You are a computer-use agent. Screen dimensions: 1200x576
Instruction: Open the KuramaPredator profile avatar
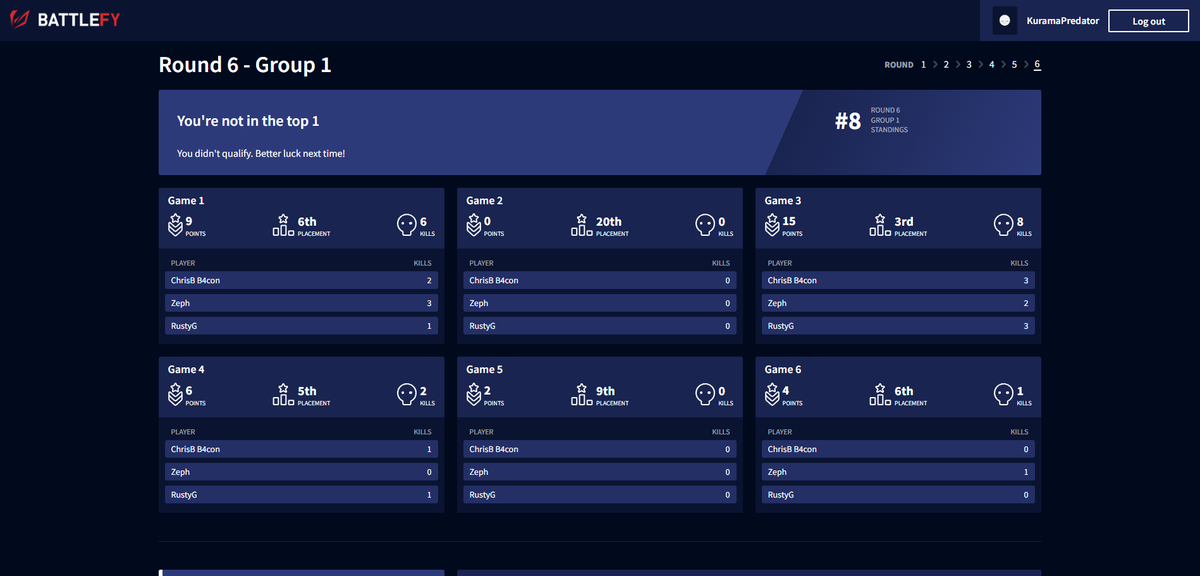pos(1005,20)
